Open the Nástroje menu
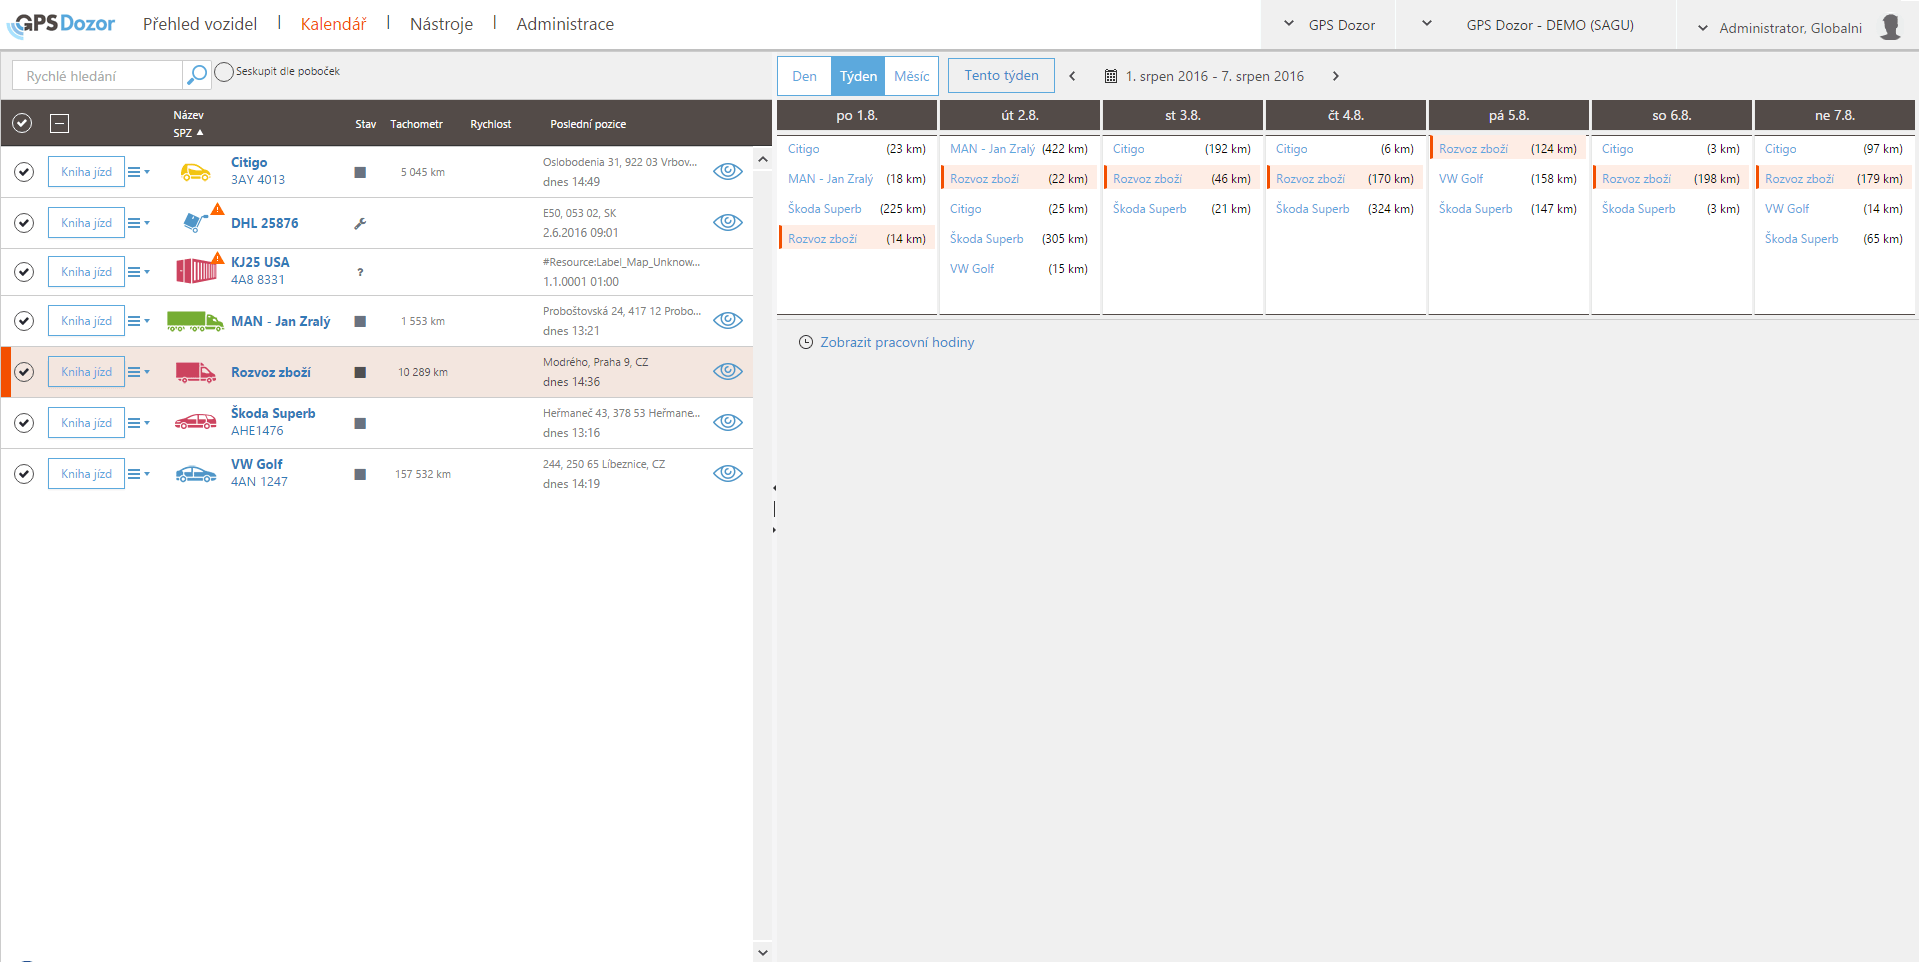The image size is (1919, 962). [x=441, y=24]
